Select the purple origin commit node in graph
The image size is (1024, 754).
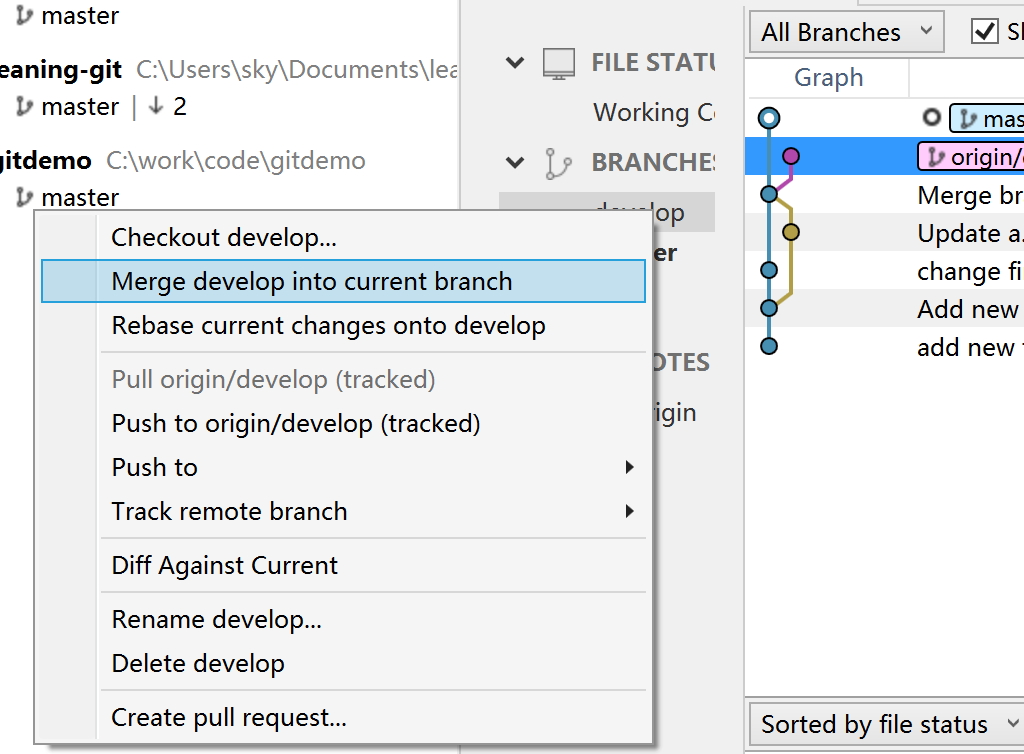(791, 156)
